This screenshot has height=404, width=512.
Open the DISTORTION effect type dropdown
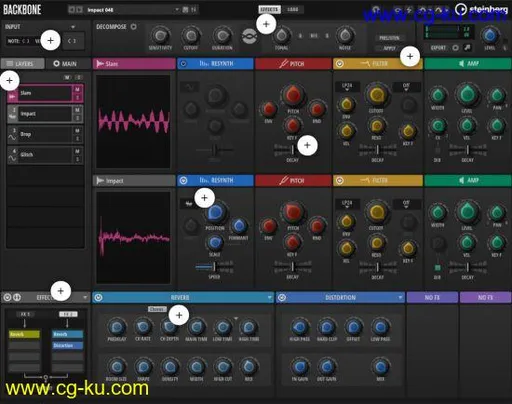(x=400, y=297)
